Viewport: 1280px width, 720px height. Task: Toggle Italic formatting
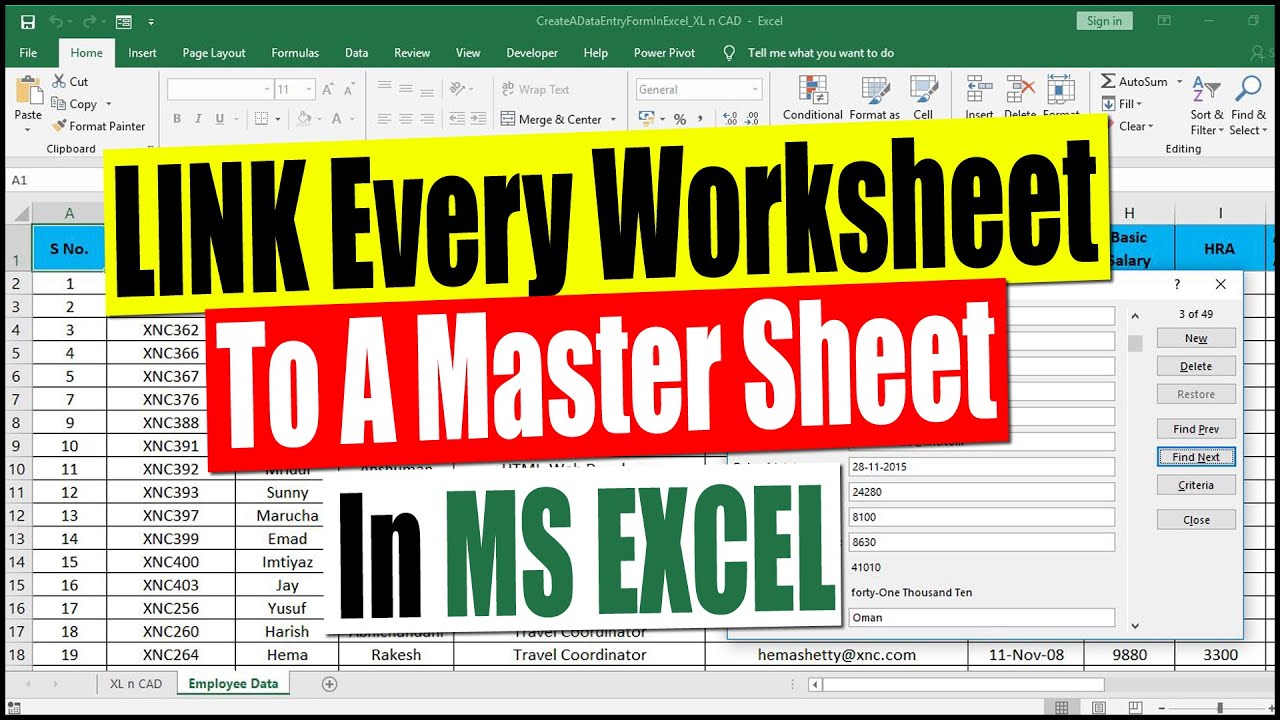coord(200,119)
